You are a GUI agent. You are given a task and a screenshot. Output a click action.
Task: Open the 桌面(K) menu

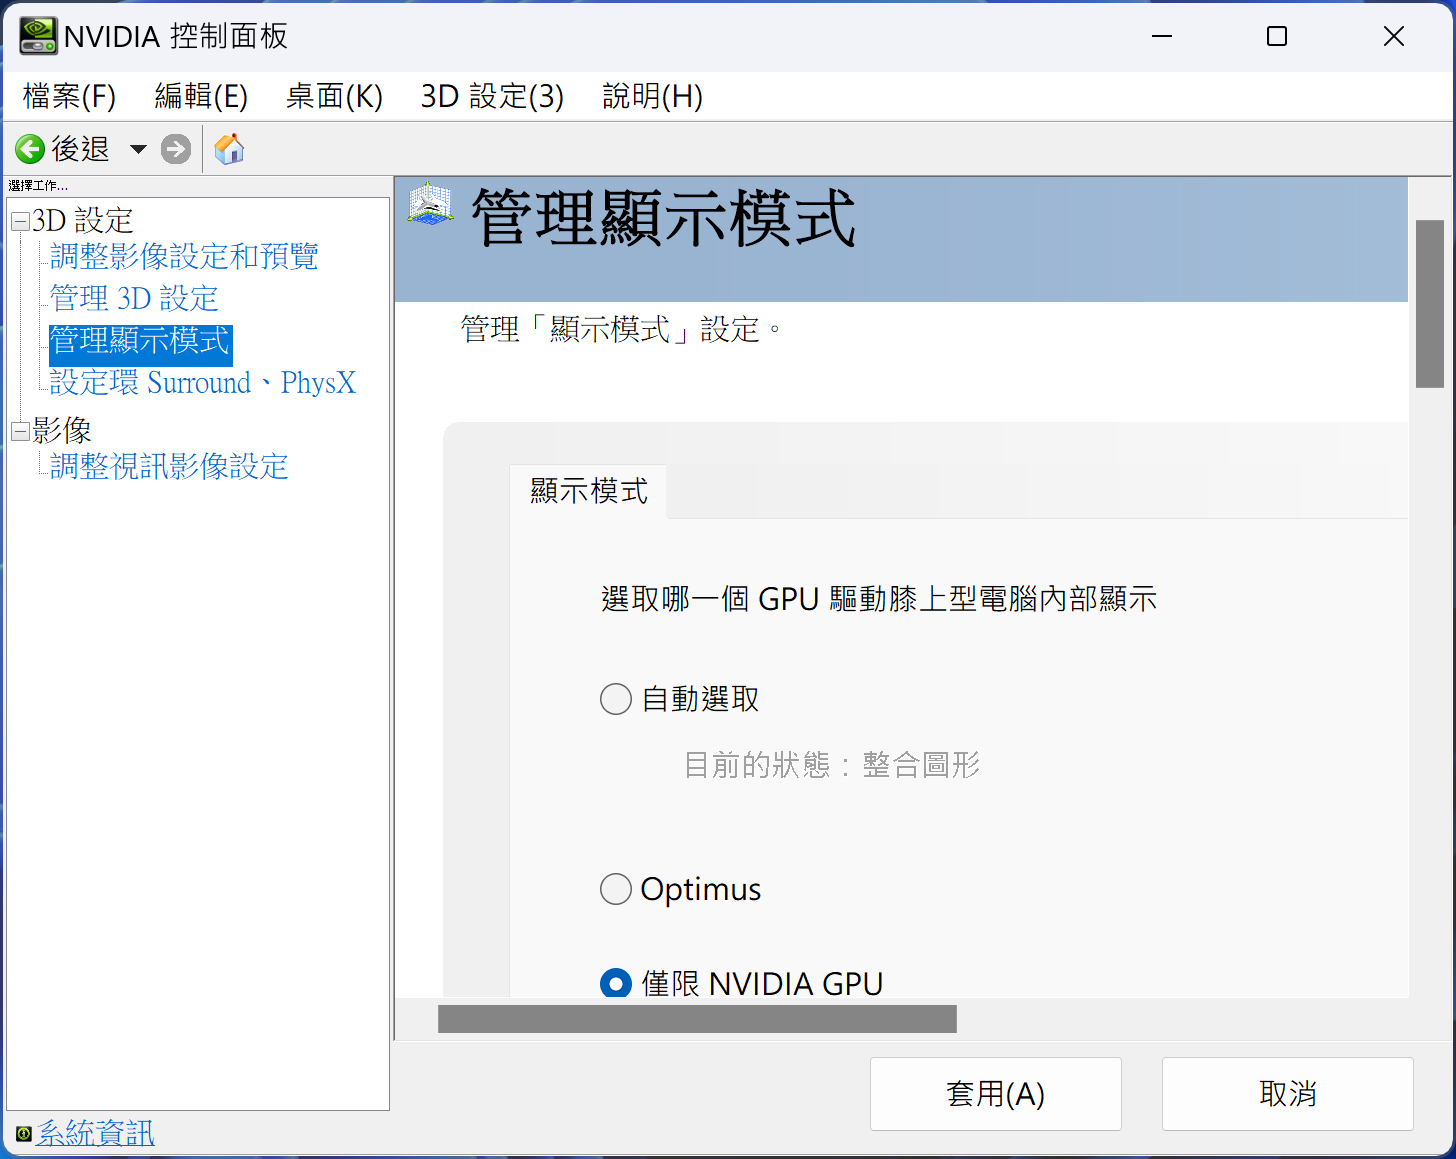(x=334, y=97)
